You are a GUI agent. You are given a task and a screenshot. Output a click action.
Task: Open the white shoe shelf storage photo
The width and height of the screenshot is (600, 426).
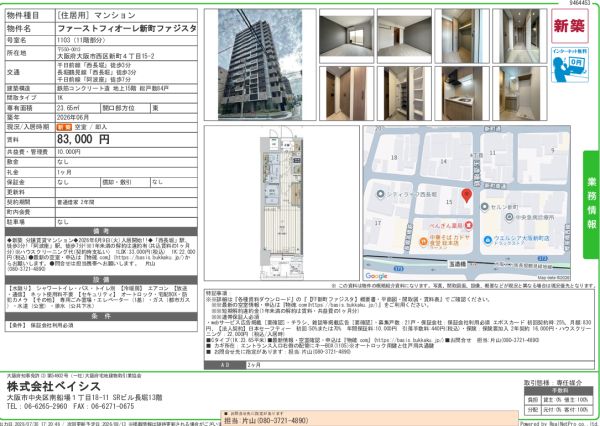tap(404, 93)
